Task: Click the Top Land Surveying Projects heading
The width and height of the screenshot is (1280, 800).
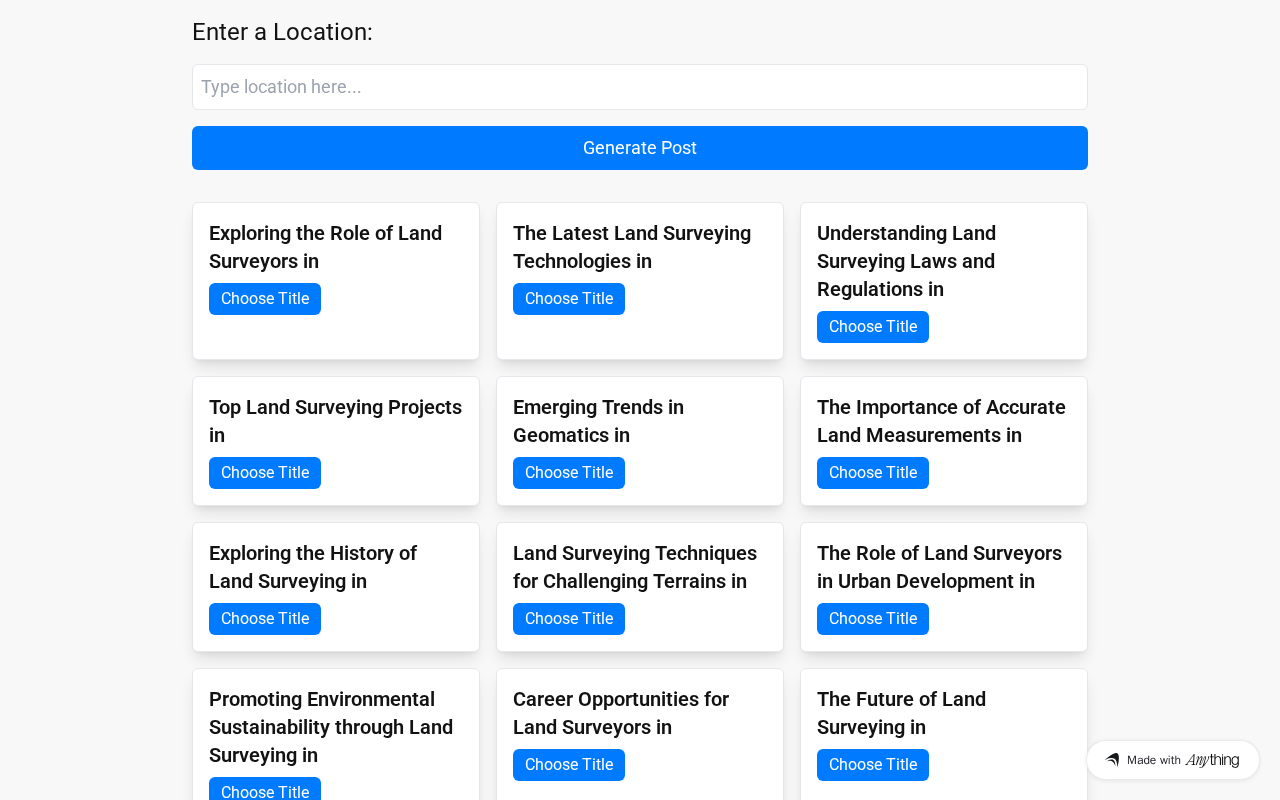Action: click(x=335, y=421)
